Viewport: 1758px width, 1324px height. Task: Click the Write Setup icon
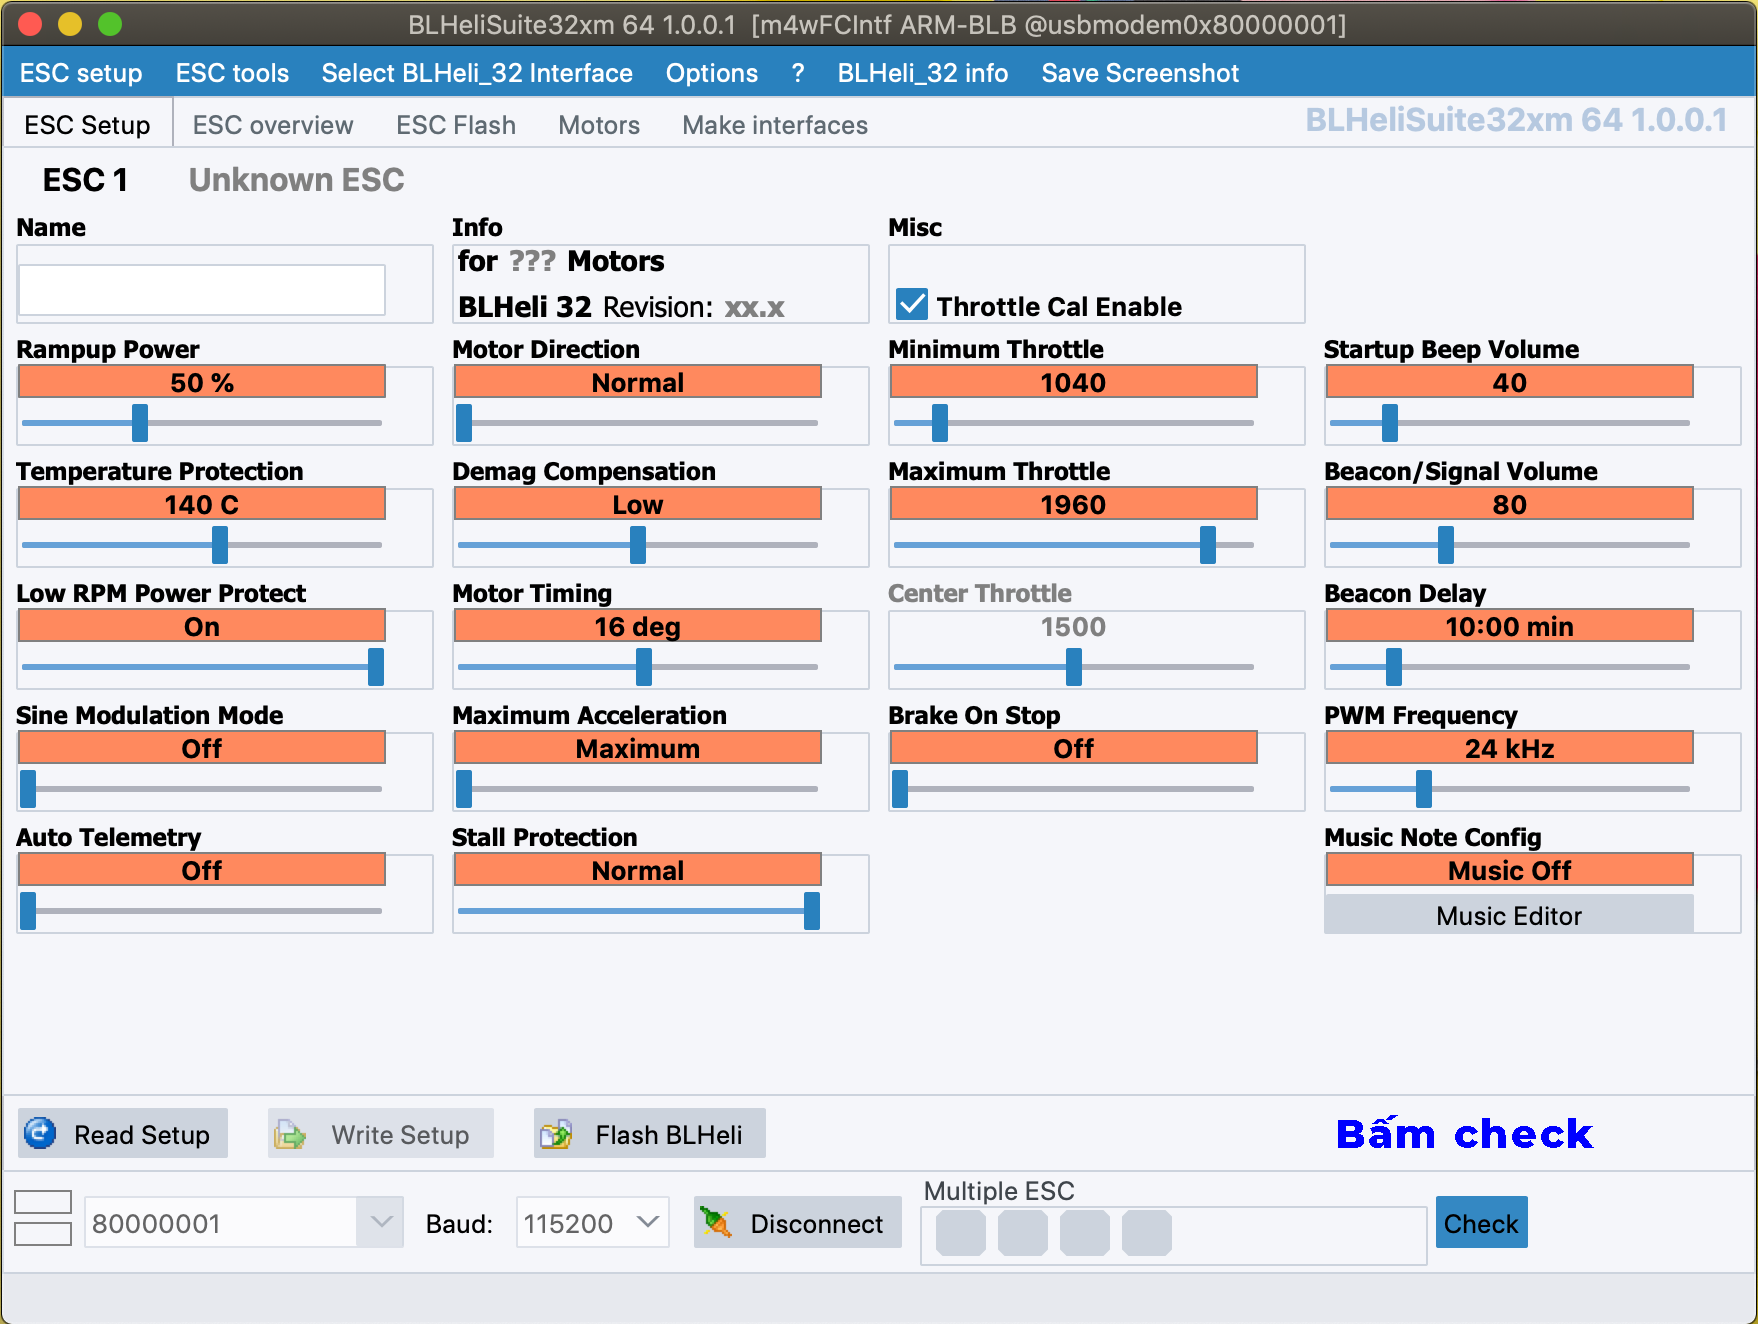[290, 1134]
